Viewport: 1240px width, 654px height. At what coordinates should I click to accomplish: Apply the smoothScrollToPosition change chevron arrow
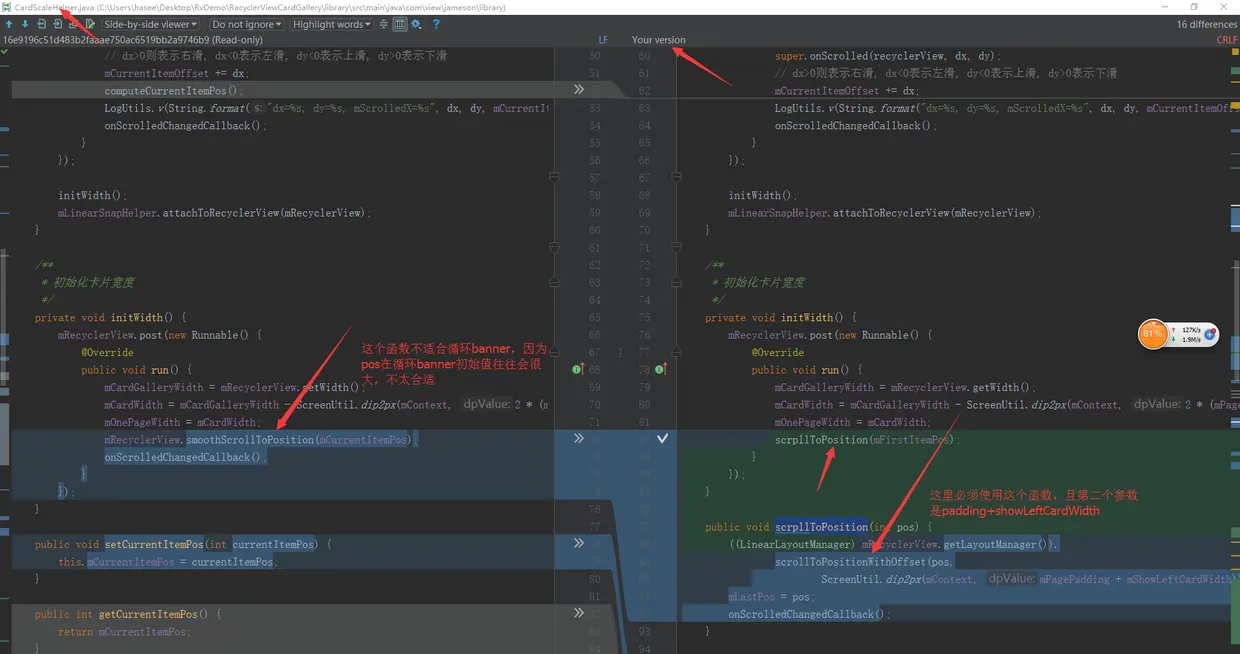(578, 439)
